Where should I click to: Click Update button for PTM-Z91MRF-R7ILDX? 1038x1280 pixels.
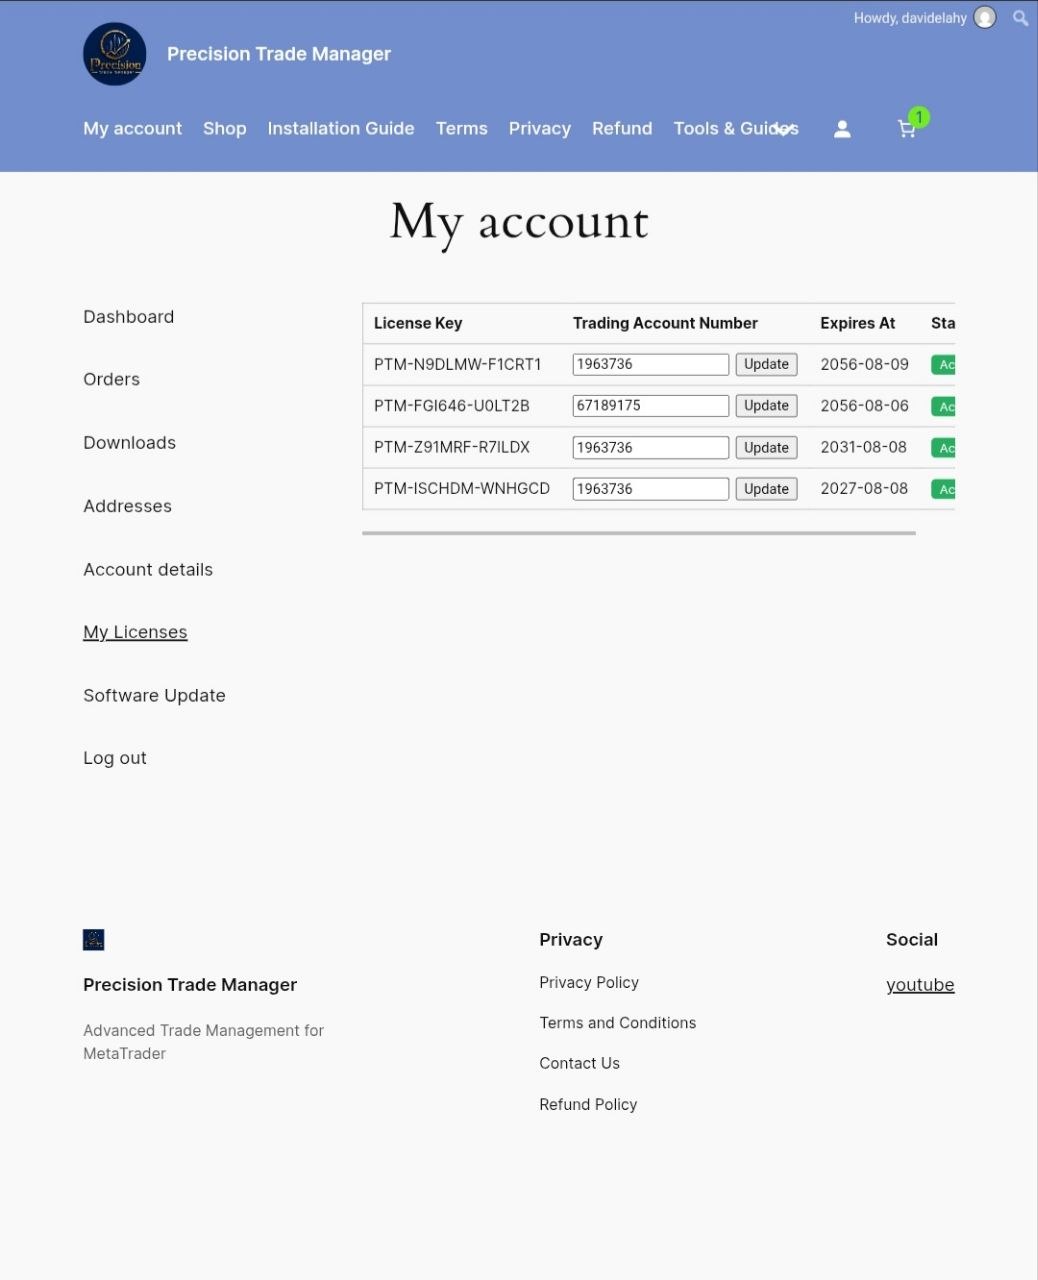tap(766, 447)
